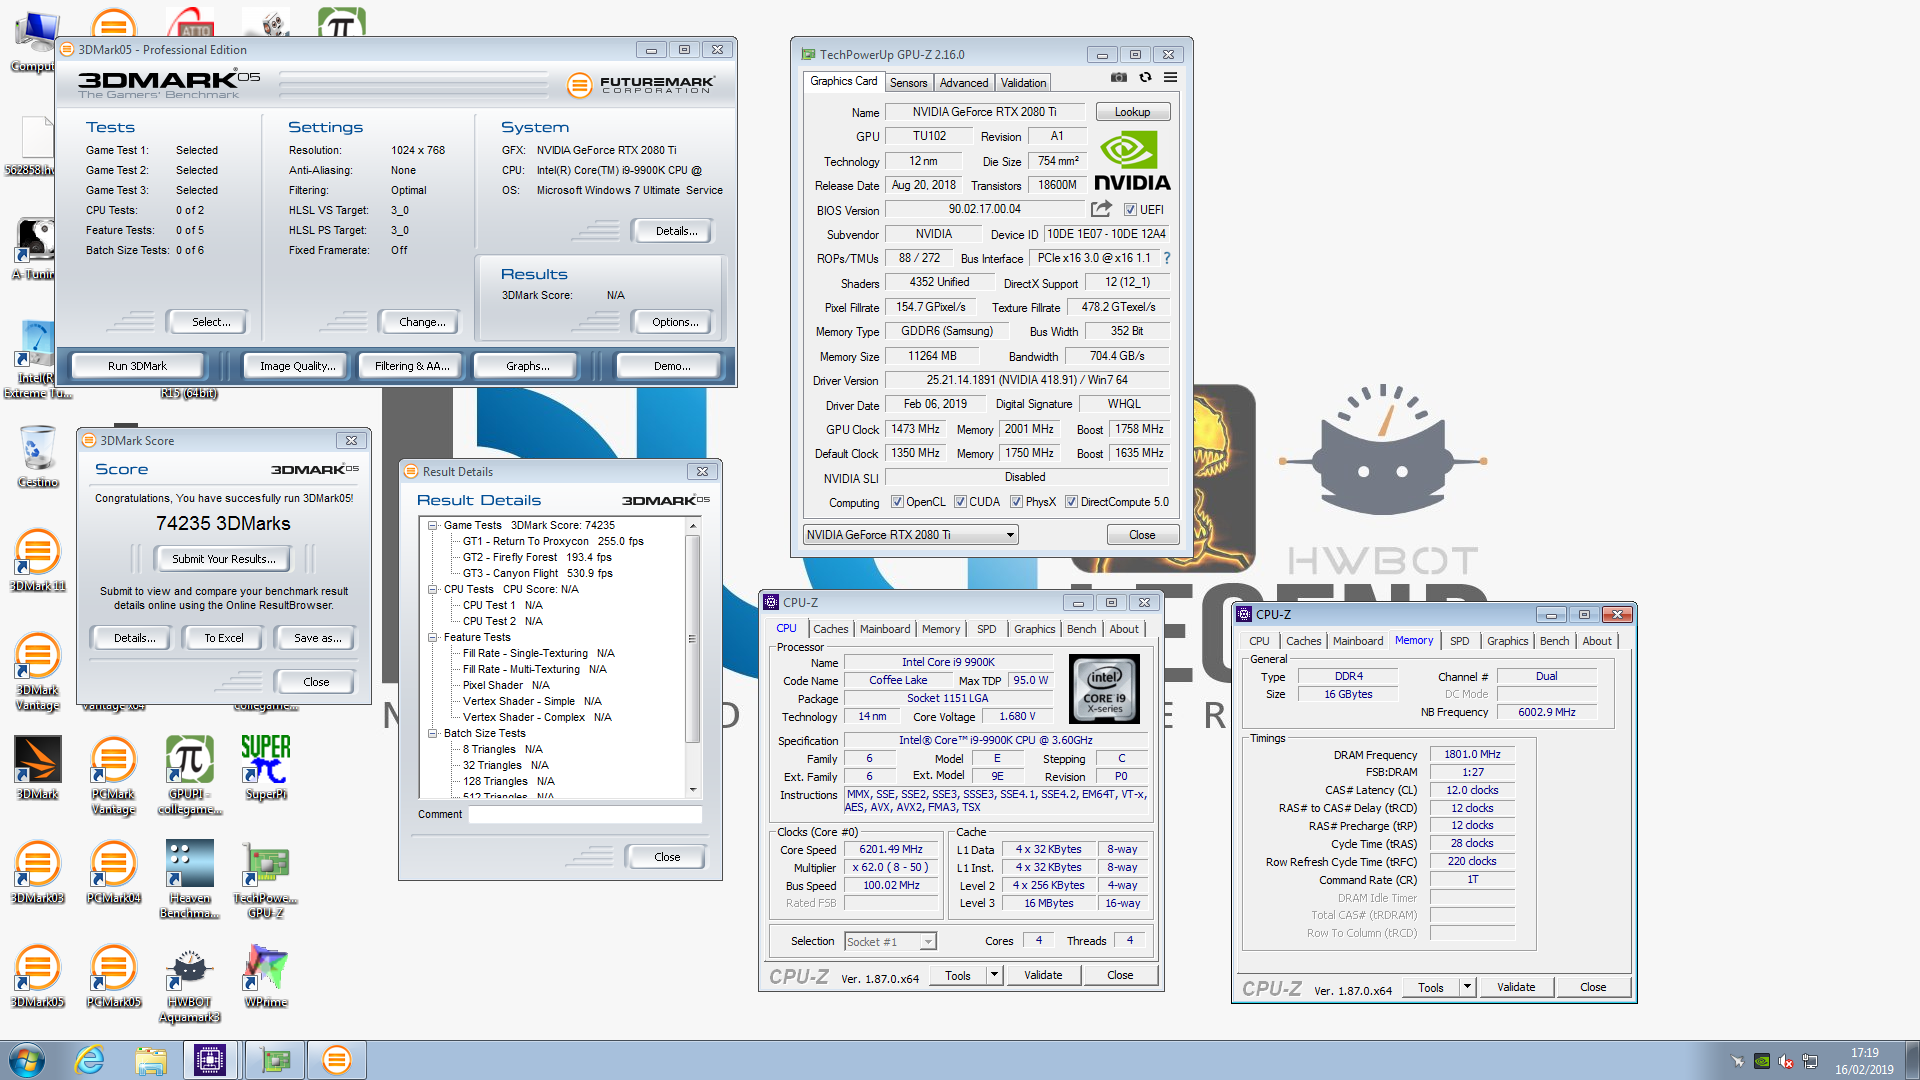Switch to the Validation tab in GPU-Z
The width and height of the screenshot is (1920, 1080).
(x=1023, y=83)
